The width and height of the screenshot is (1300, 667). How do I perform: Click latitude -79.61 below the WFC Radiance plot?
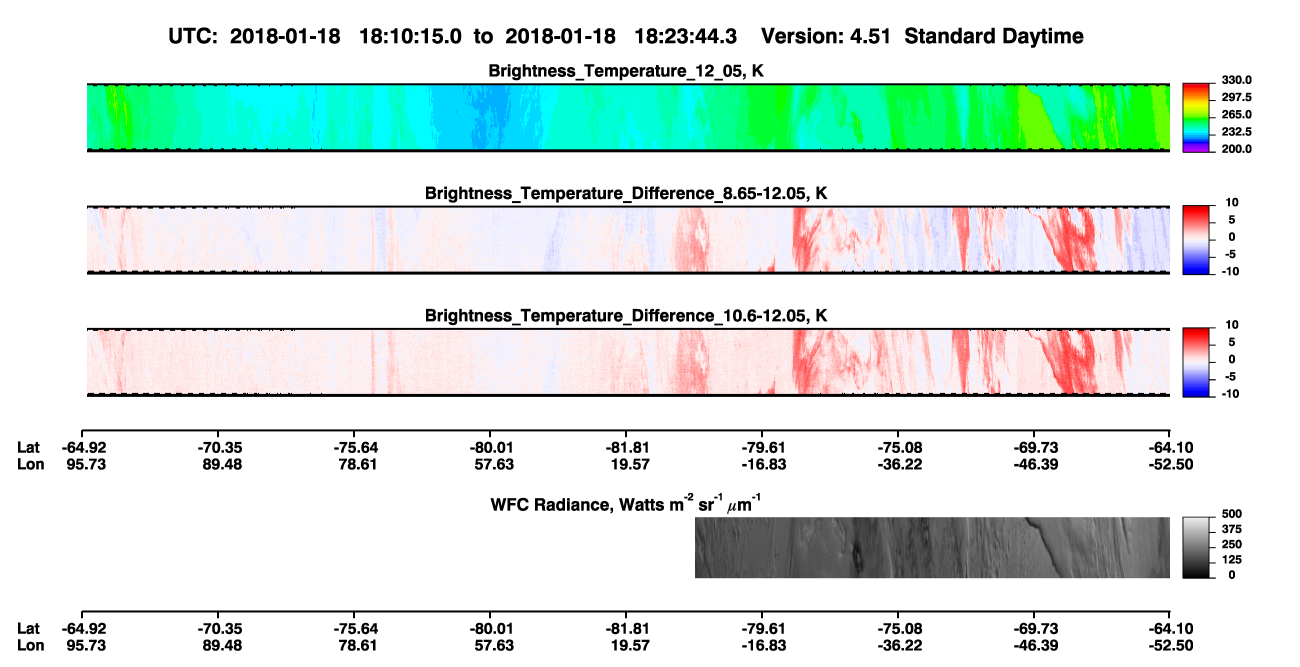click(762, 628)
